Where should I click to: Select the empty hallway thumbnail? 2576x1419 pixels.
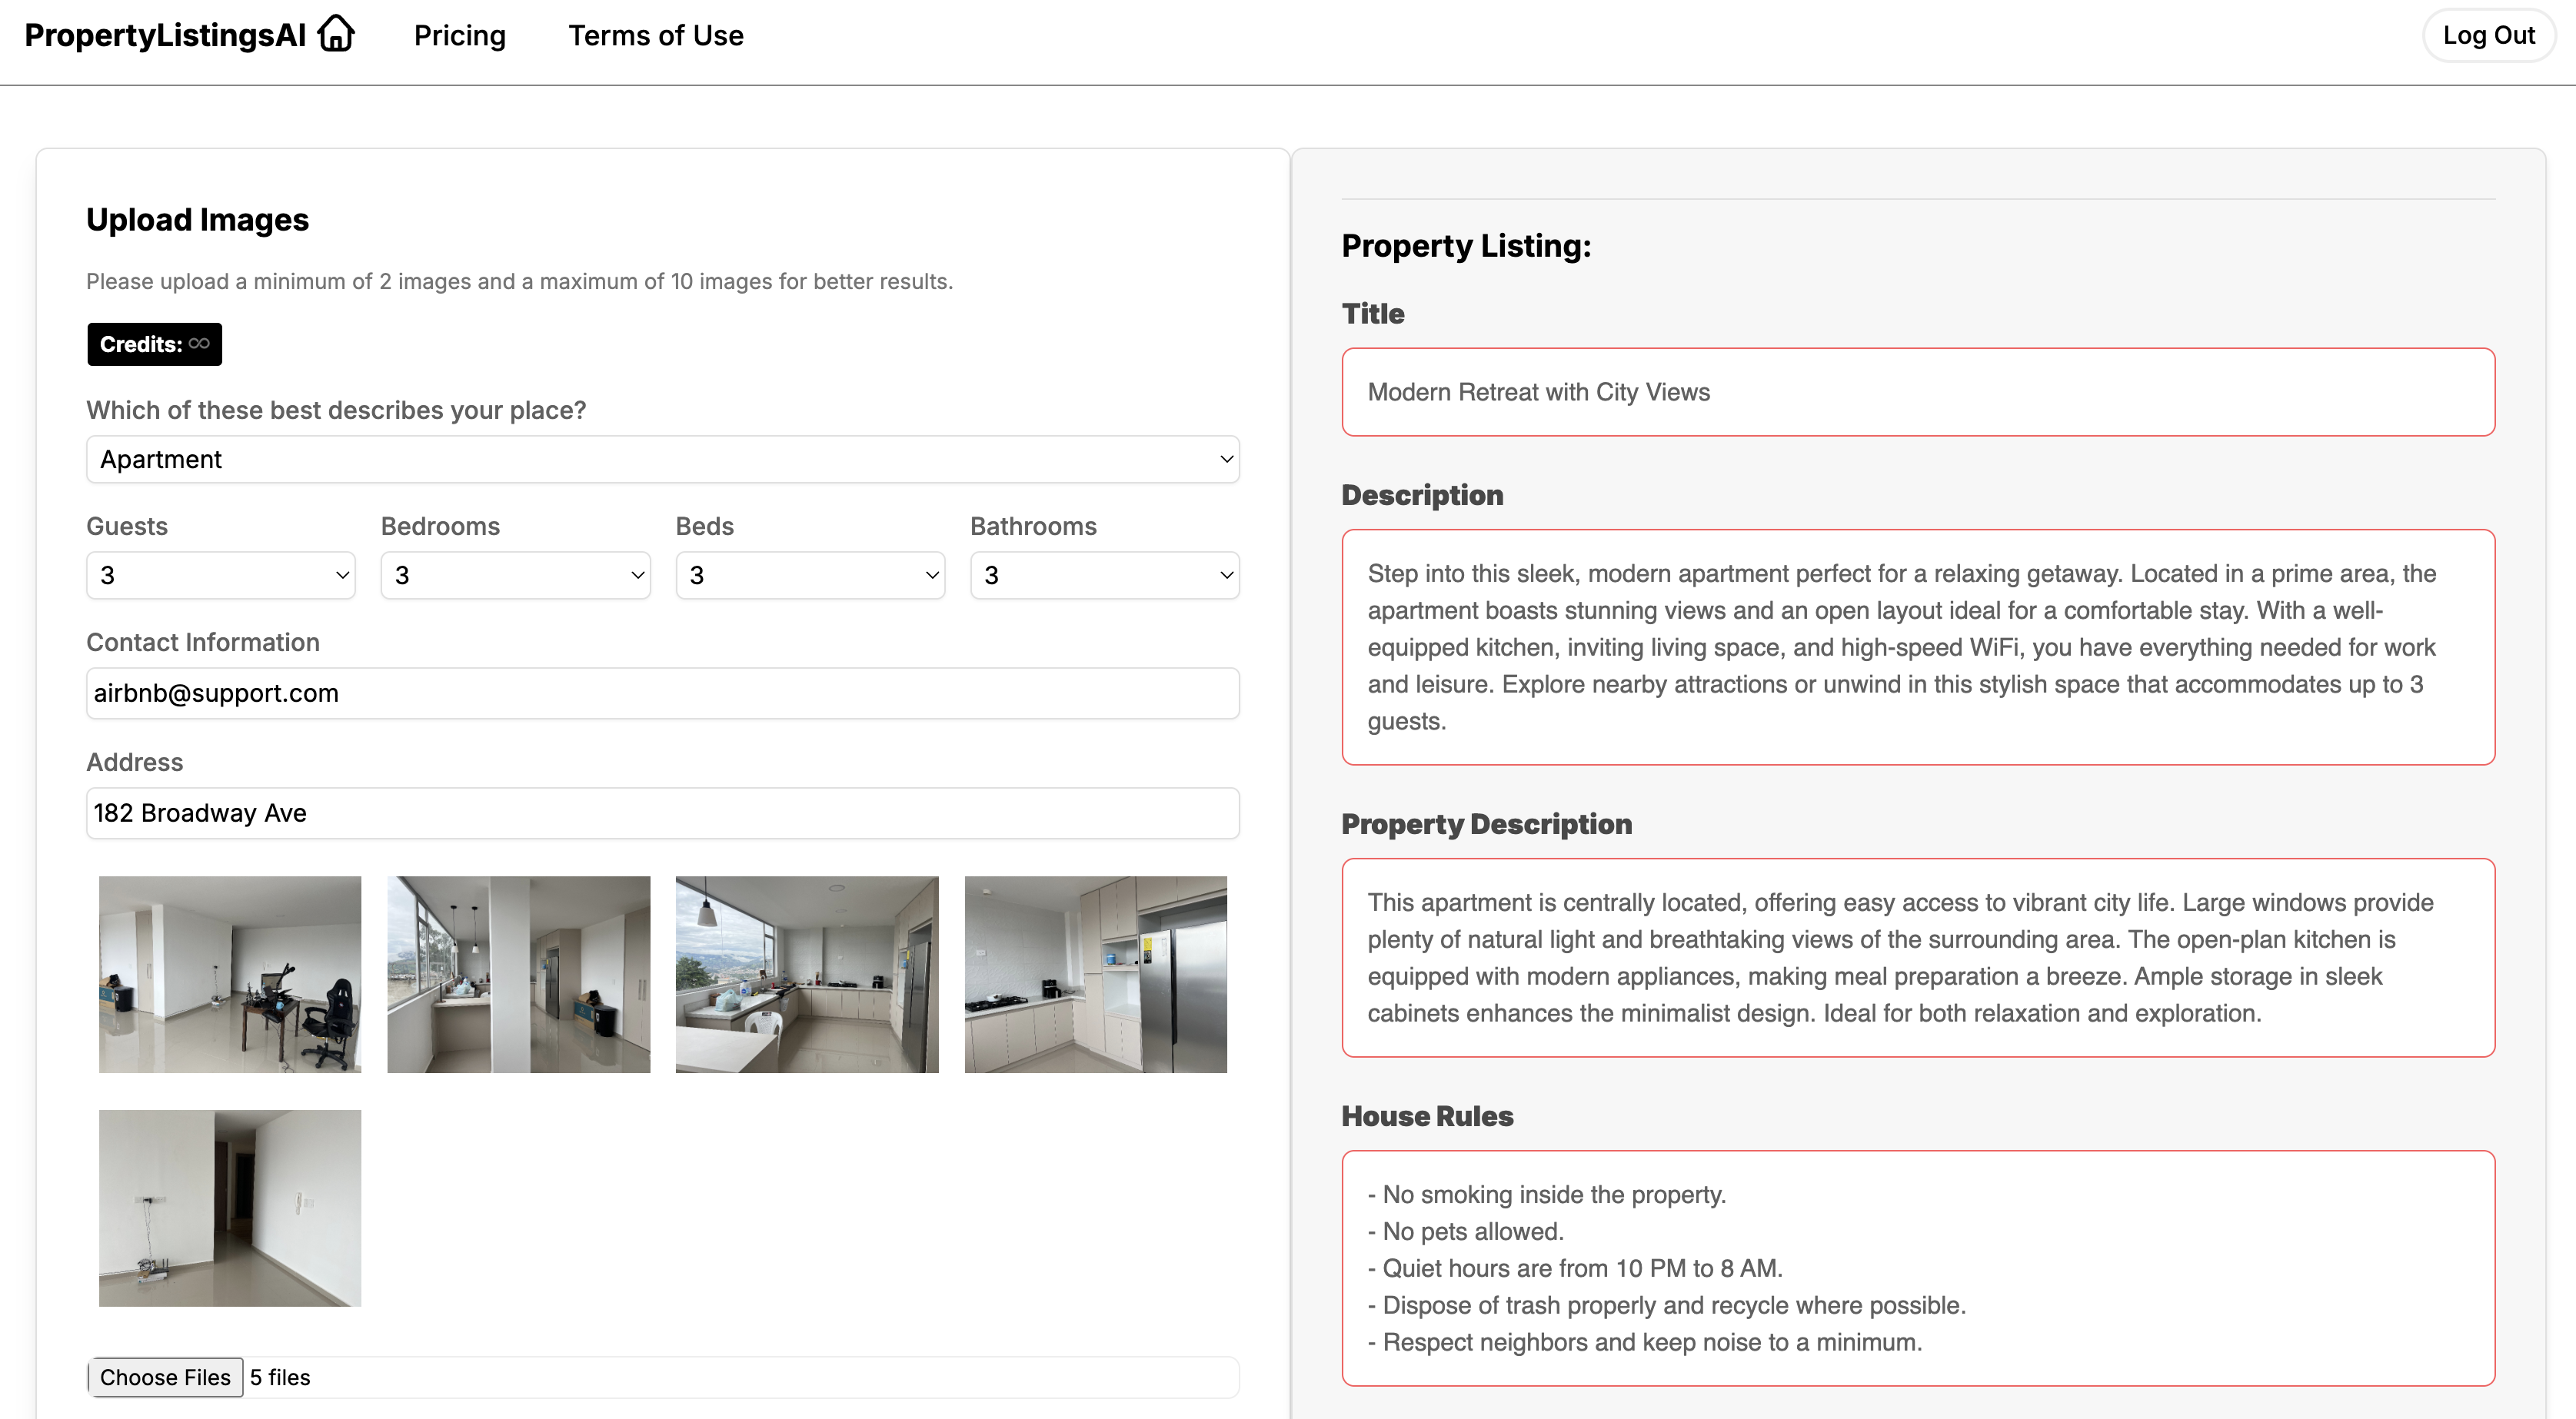tap(230, 1207)
